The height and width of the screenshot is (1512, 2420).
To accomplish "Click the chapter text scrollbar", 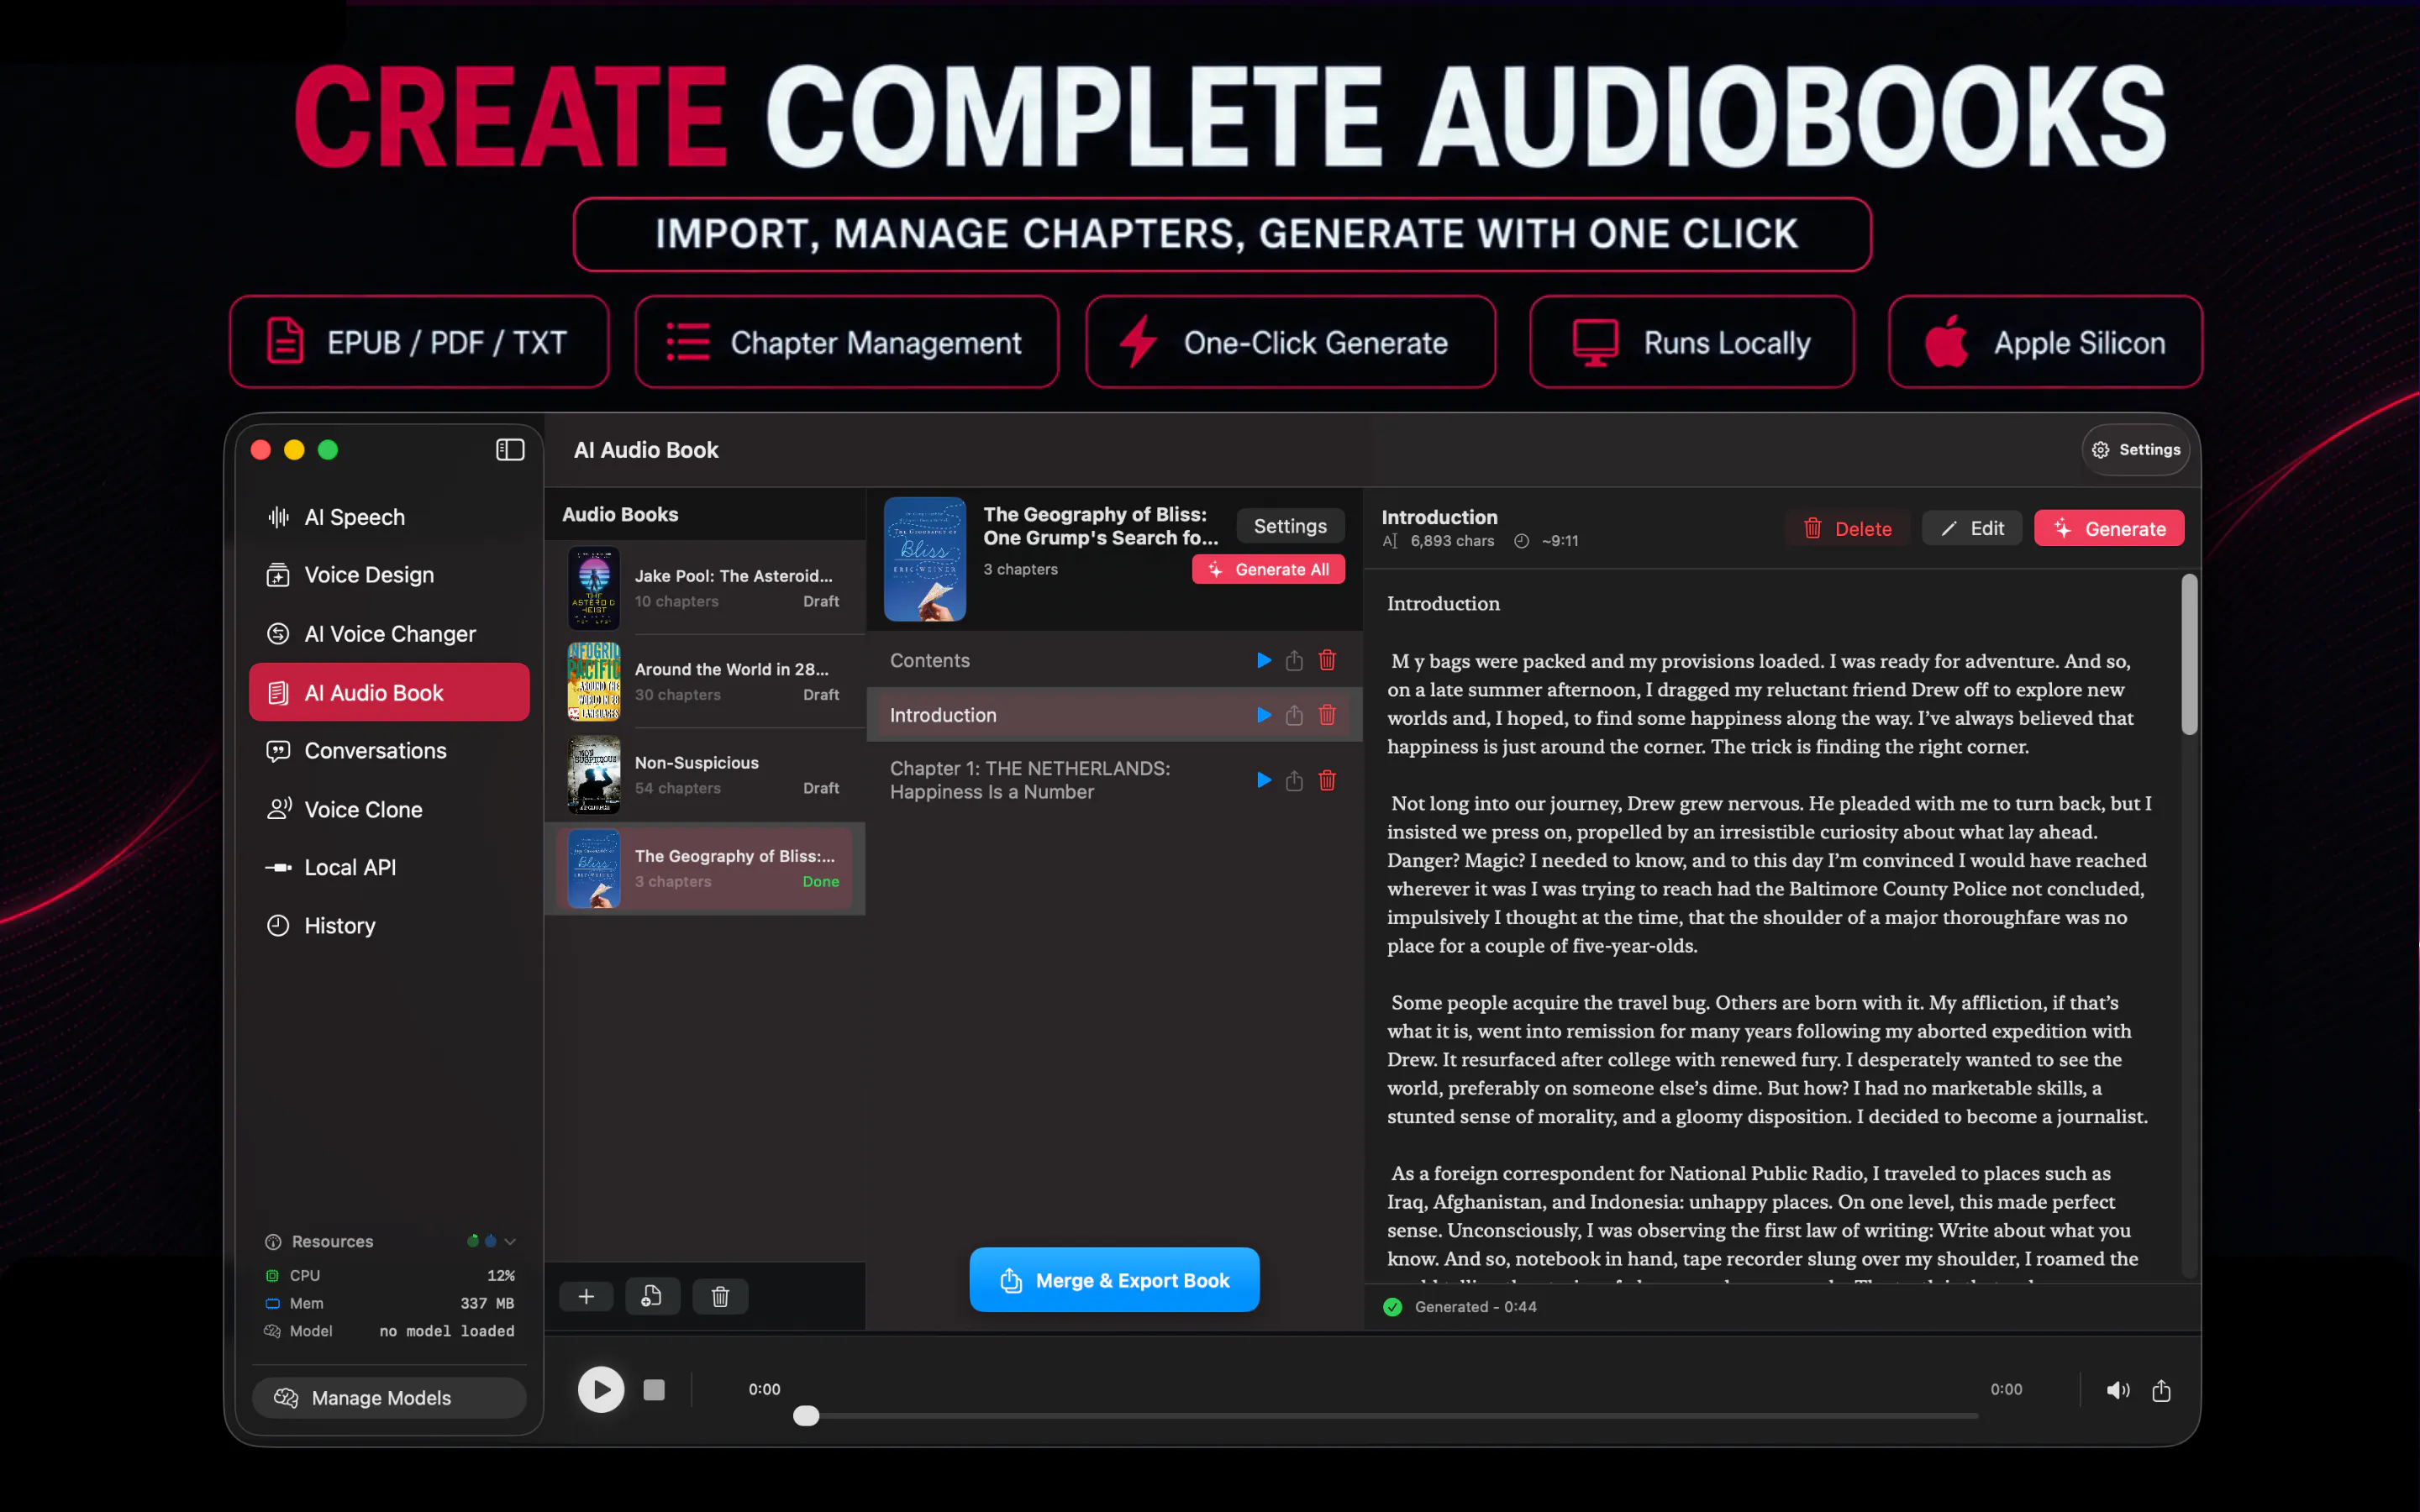I will pyautogui.click(x=2189, y=655).
